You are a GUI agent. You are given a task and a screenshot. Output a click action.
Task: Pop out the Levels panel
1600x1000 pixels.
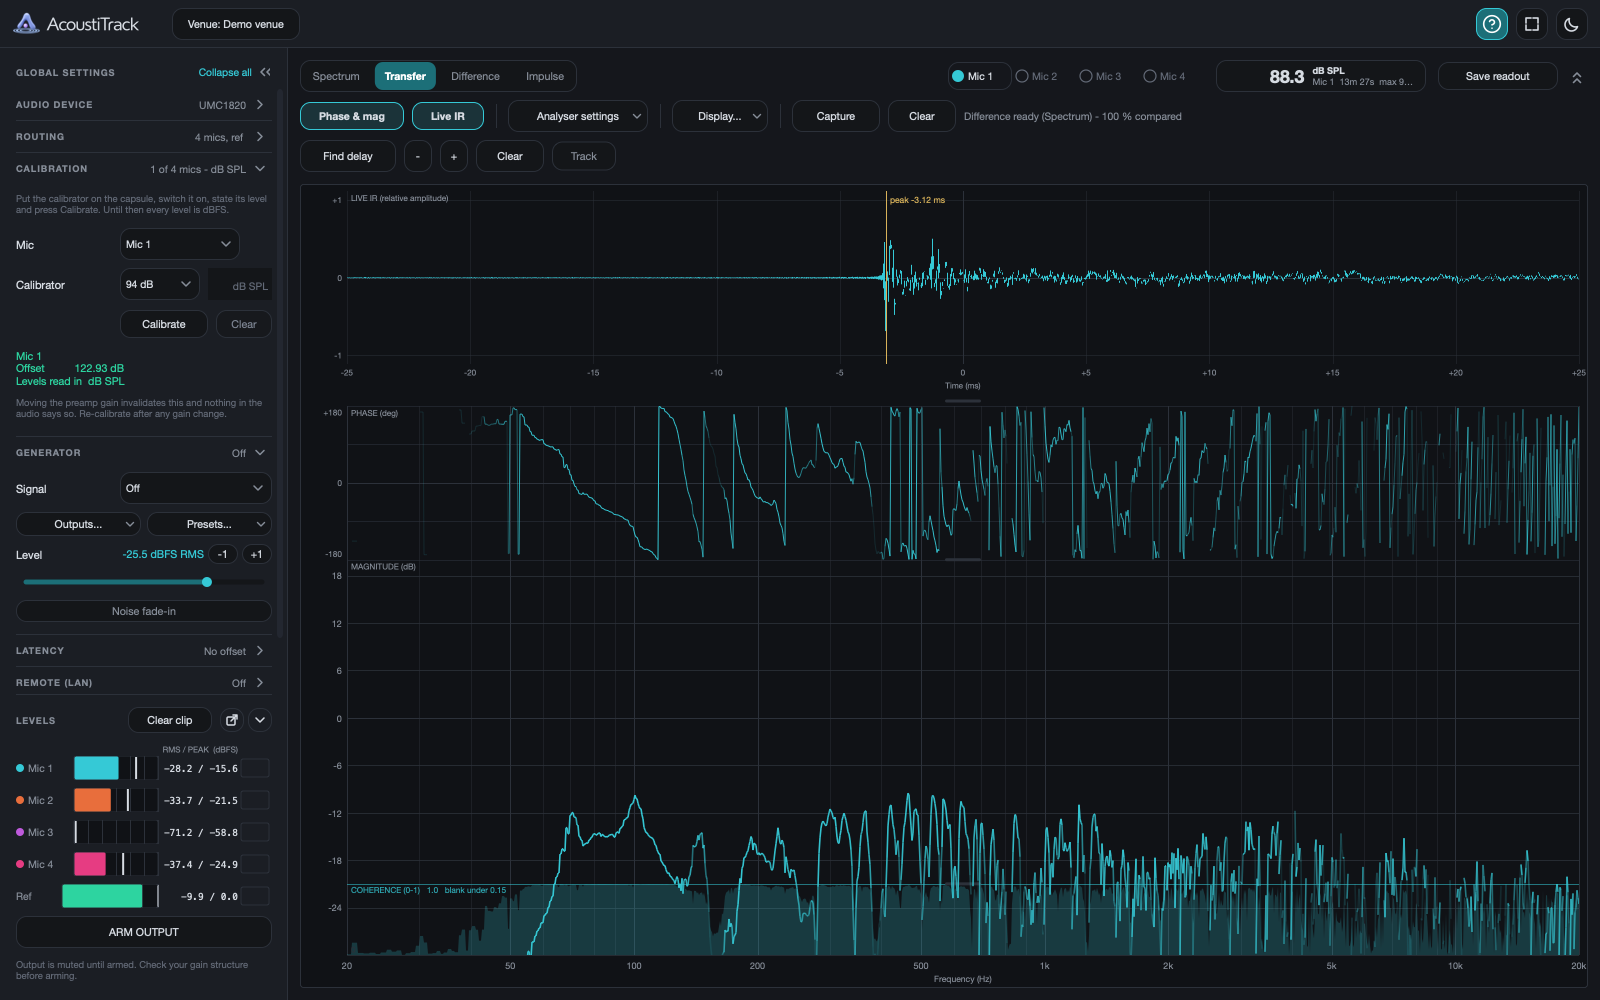(x=232, y=720)
